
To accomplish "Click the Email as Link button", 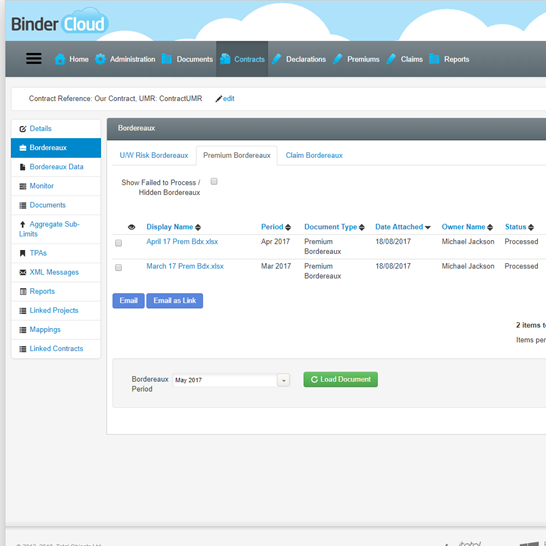I will [x=174, y=301].
